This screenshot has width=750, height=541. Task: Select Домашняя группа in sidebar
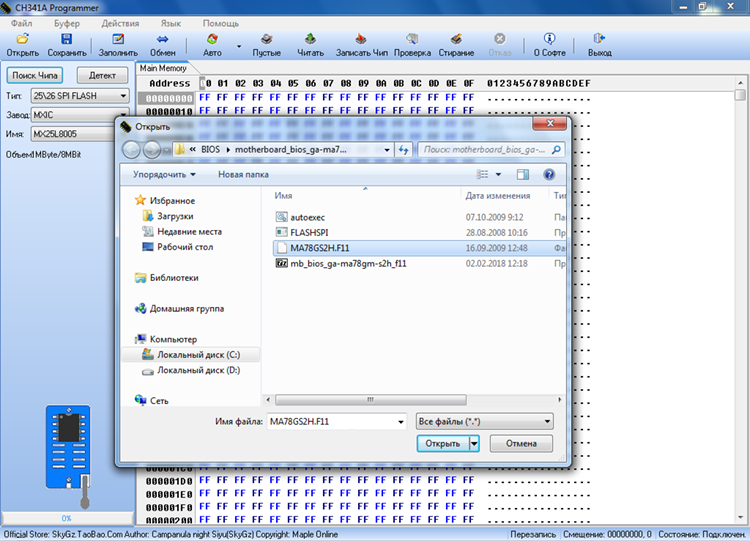coord(187,309)
